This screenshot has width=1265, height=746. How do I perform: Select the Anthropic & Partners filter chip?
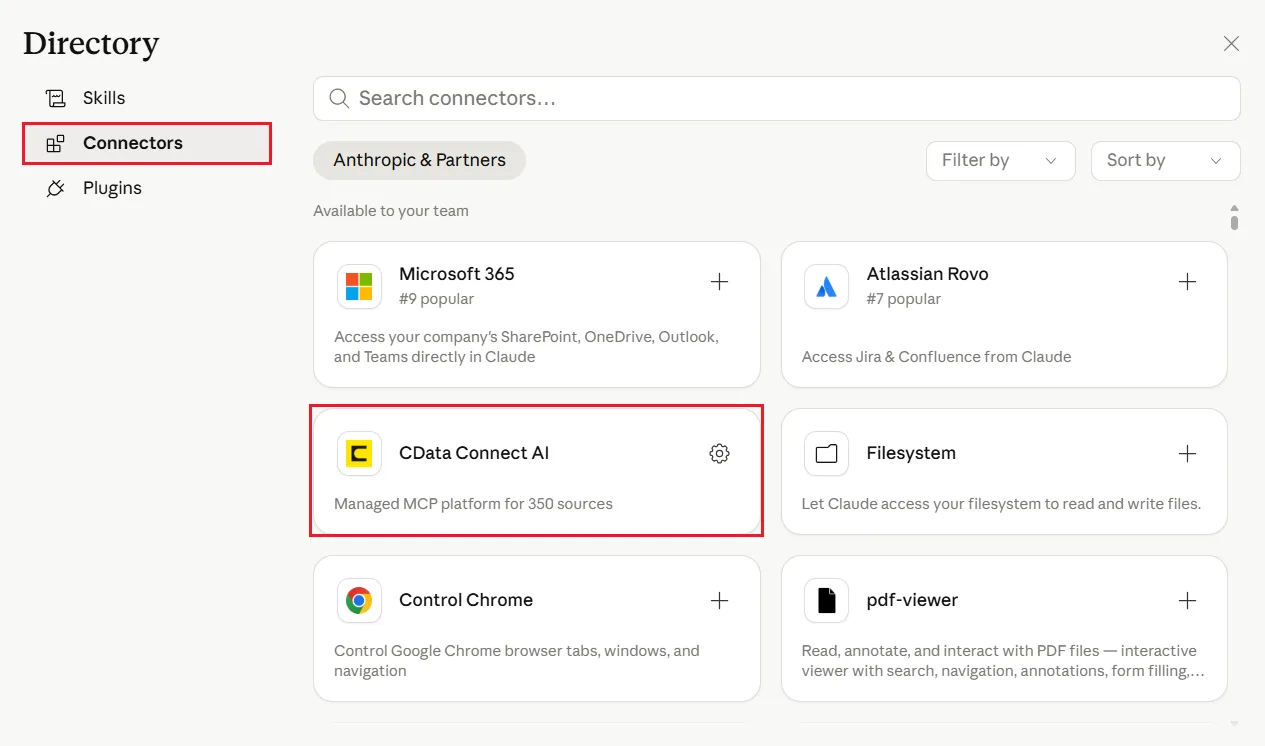tap(419, 160)
